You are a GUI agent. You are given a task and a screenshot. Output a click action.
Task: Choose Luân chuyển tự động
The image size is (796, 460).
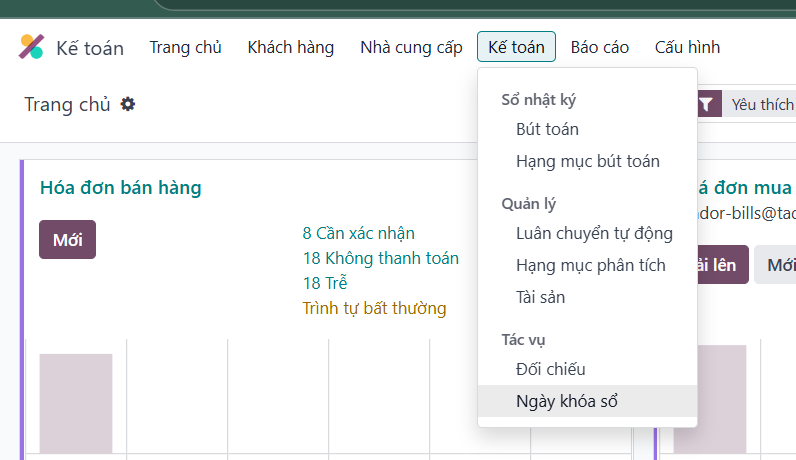click(x=587, y=234)
